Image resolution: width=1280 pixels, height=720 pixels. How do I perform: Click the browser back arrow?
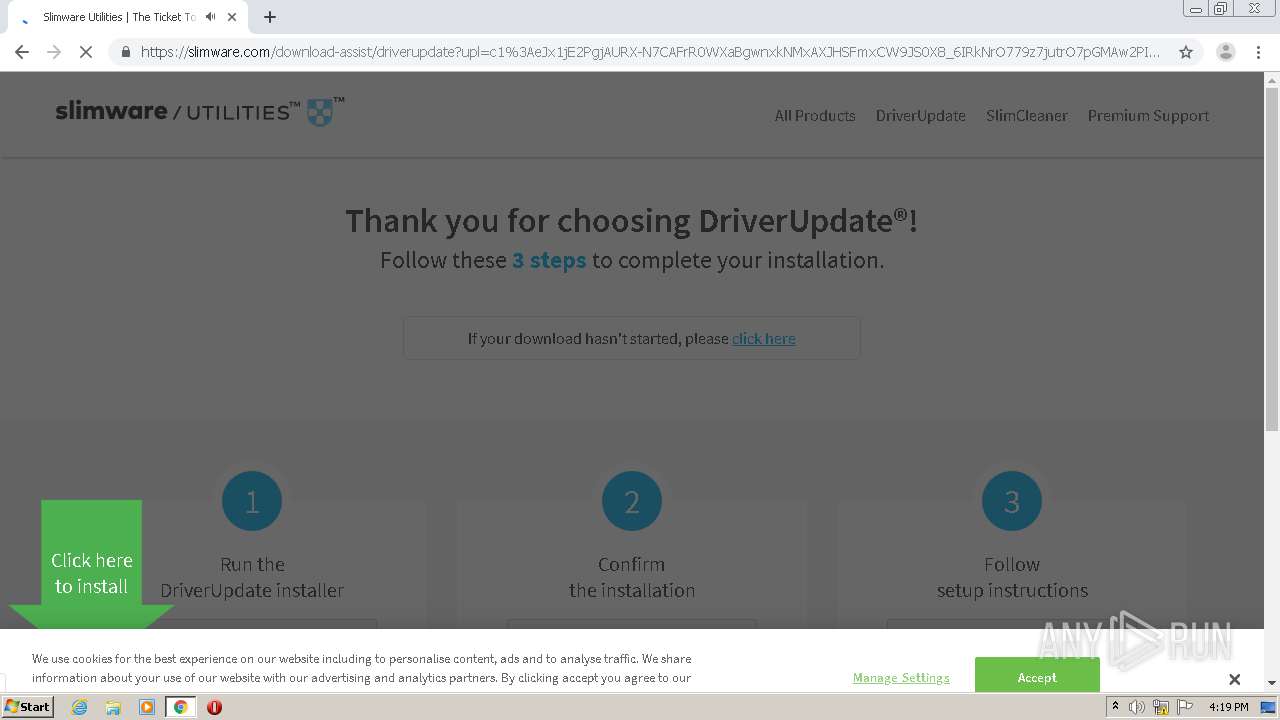tap(22, 52)
